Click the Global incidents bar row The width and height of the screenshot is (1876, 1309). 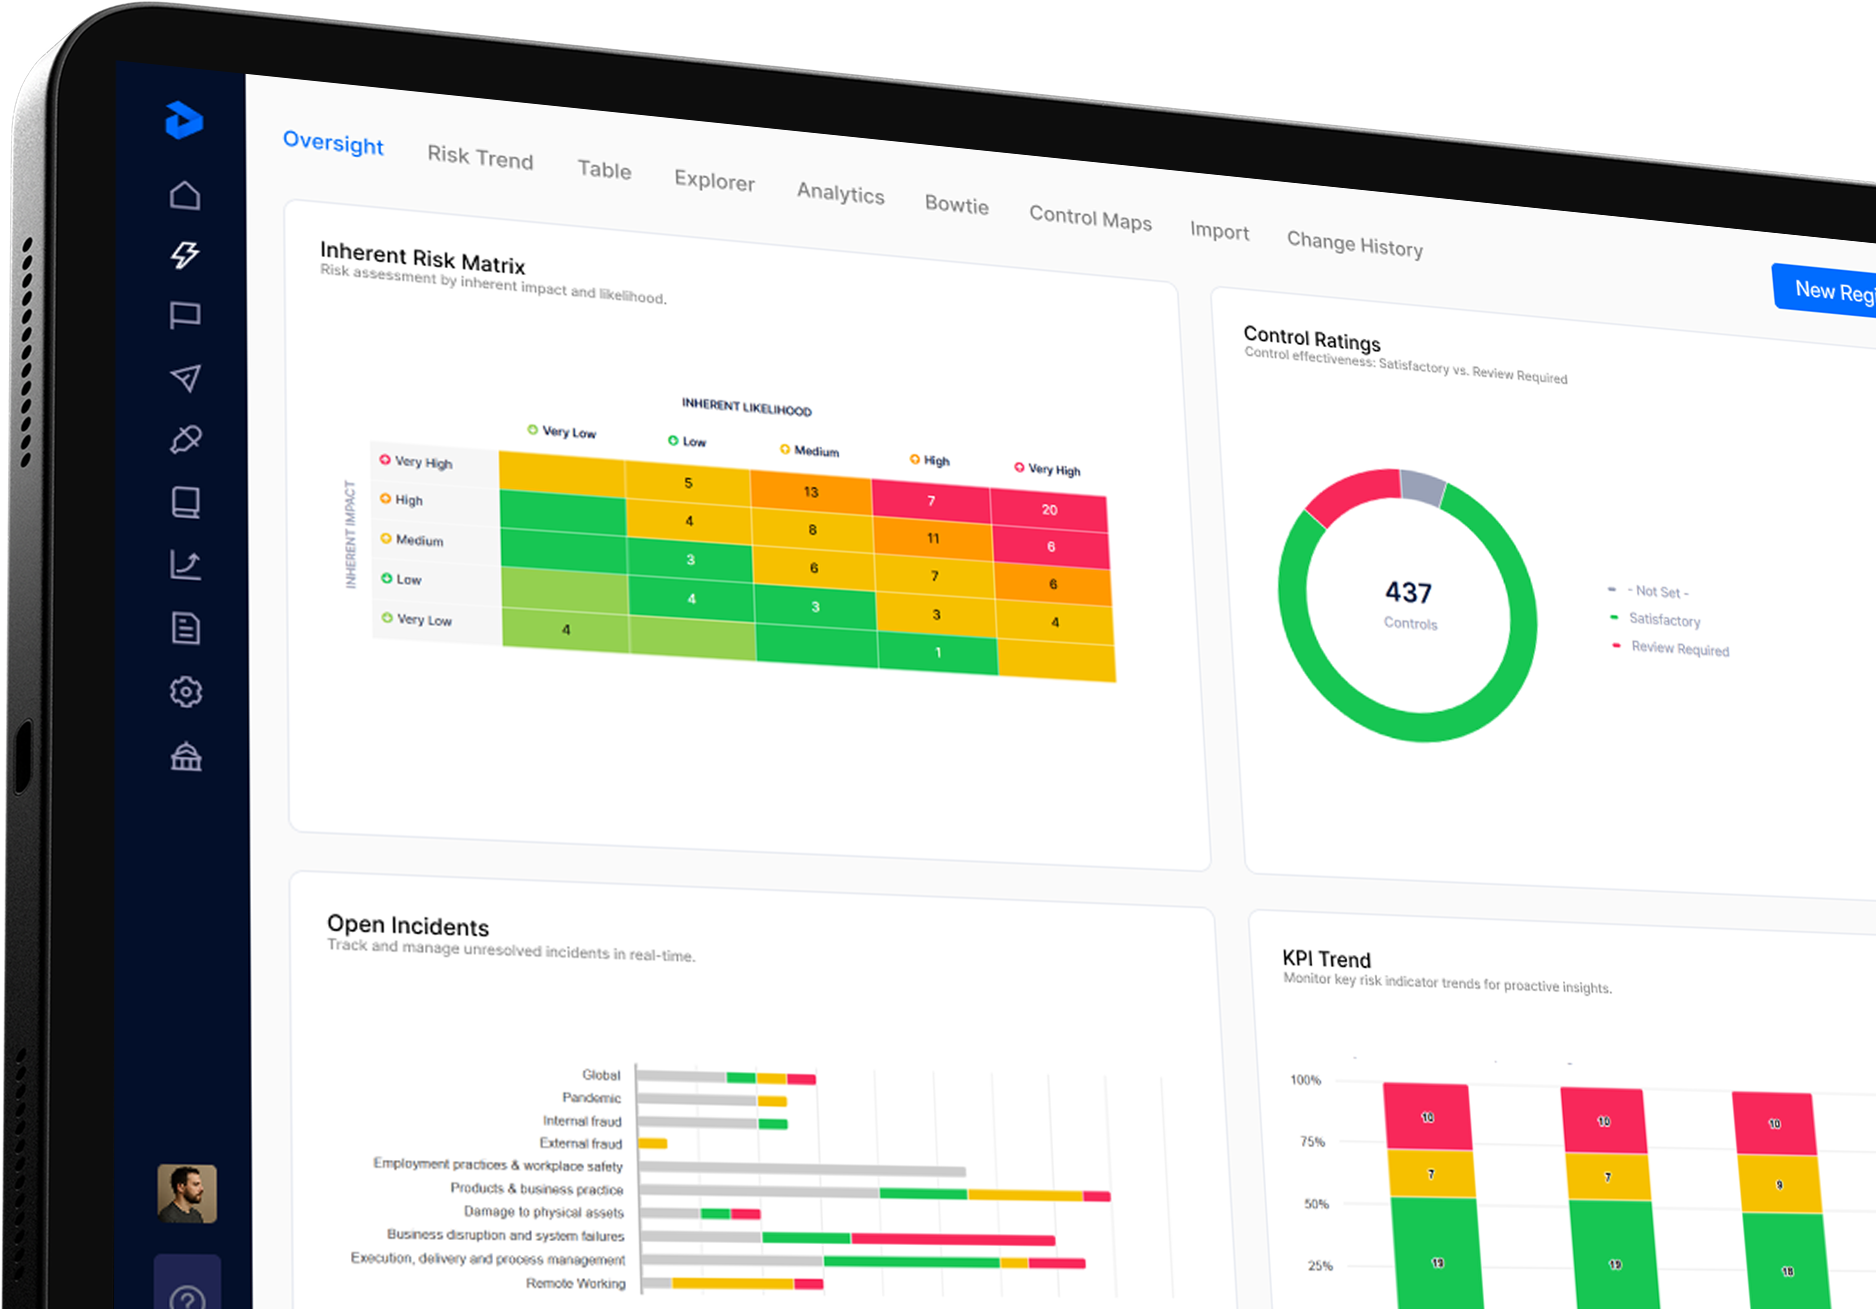click(x=726, y=1077)
